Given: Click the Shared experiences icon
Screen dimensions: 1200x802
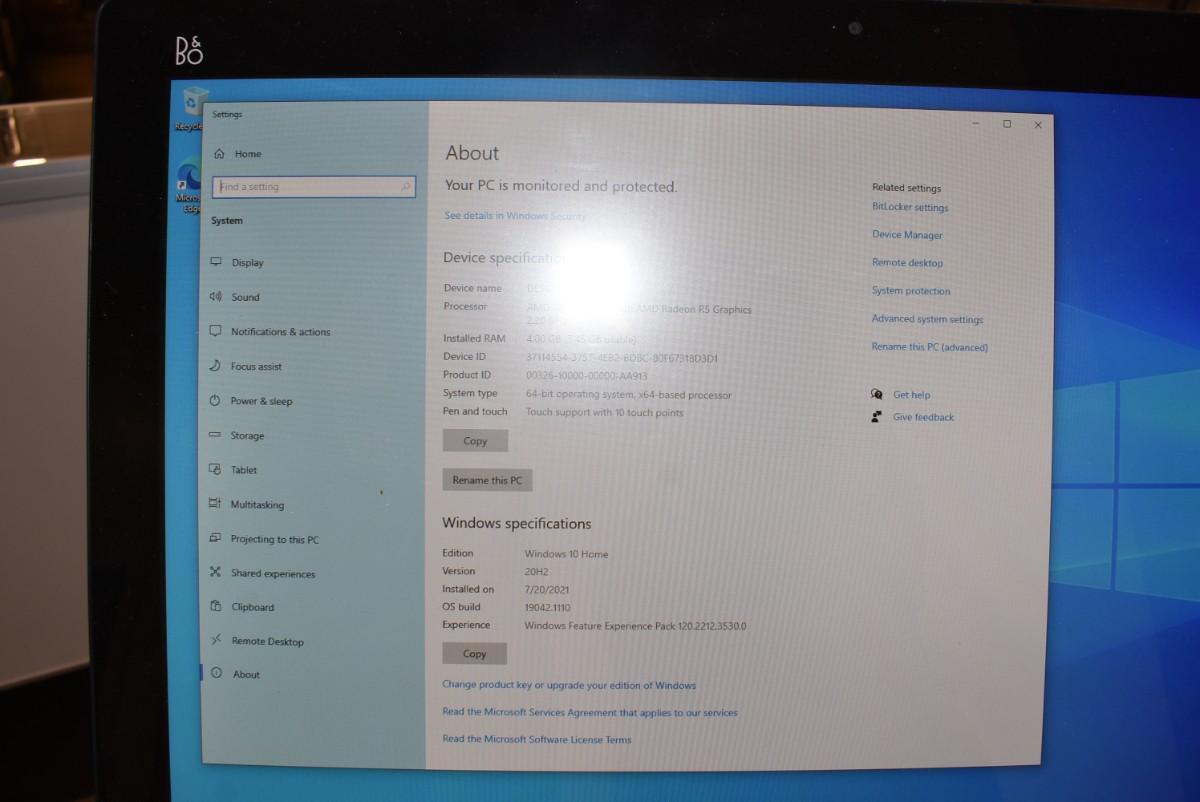Looking at the screenshot, I should click(x=215, y=572).
